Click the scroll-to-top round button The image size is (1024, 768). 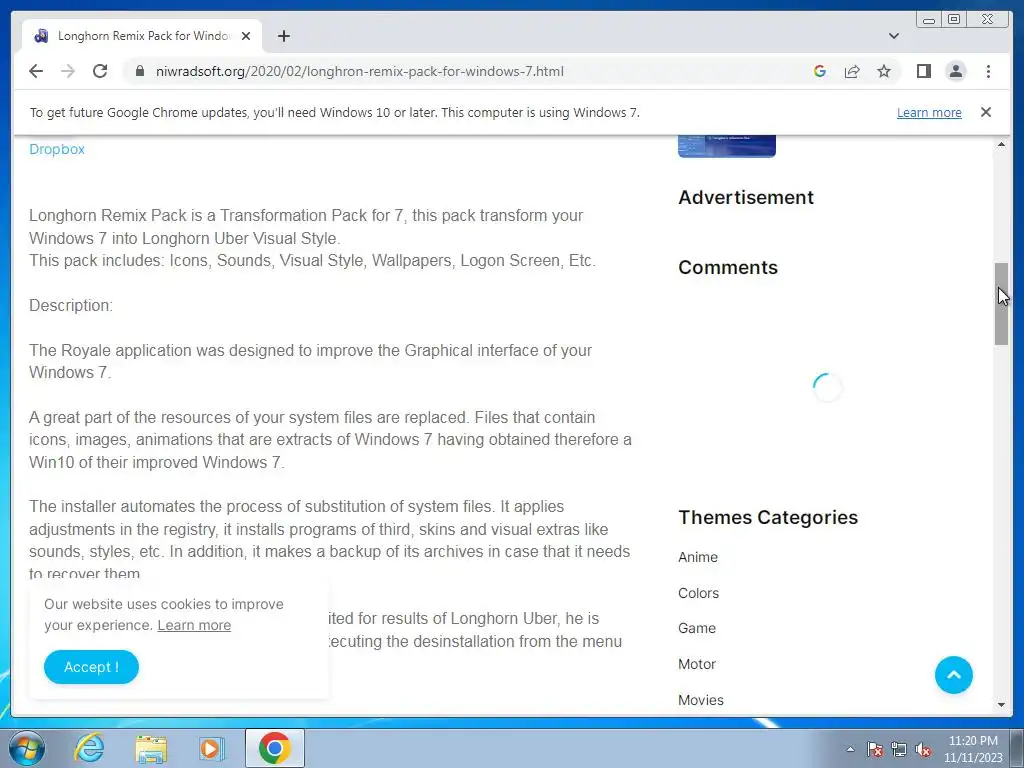(x=953, y=675)
